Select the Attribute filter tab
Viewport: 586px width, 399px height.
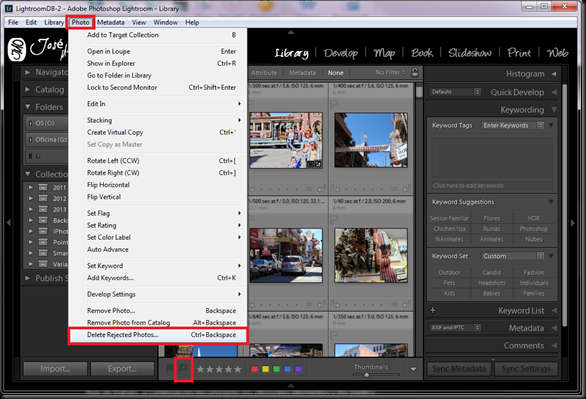coord(264,73)
